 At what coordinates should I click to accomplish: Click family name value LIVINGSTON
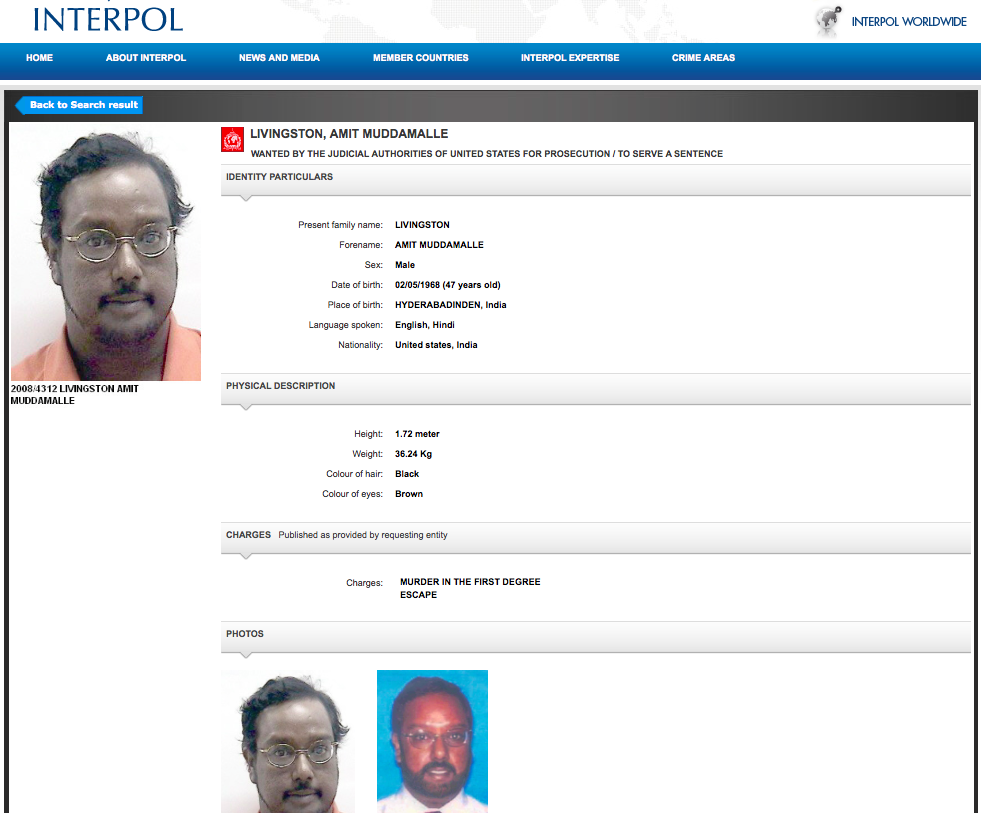[x=422, y=225]
